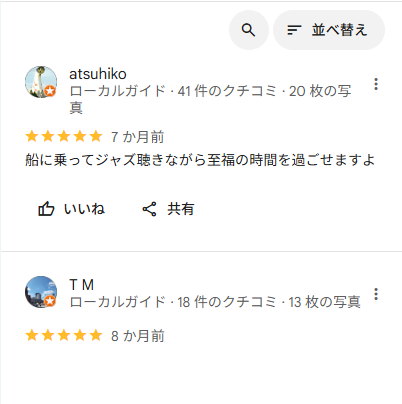Open atsuhiko's profile picture
The image size is (402, 404).
point(41,82)
